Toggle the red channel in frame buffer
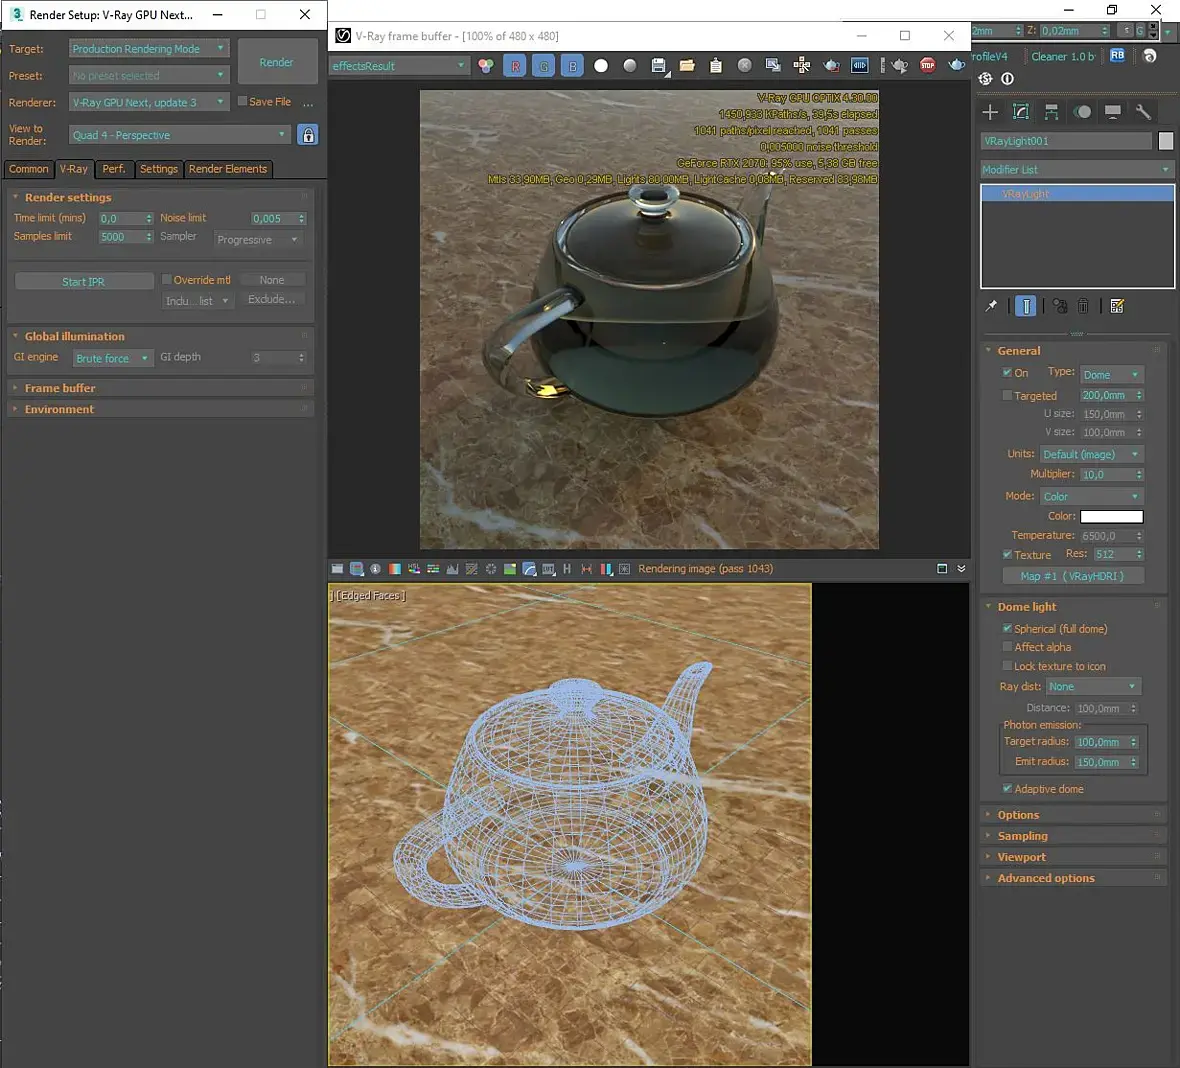 515,66
